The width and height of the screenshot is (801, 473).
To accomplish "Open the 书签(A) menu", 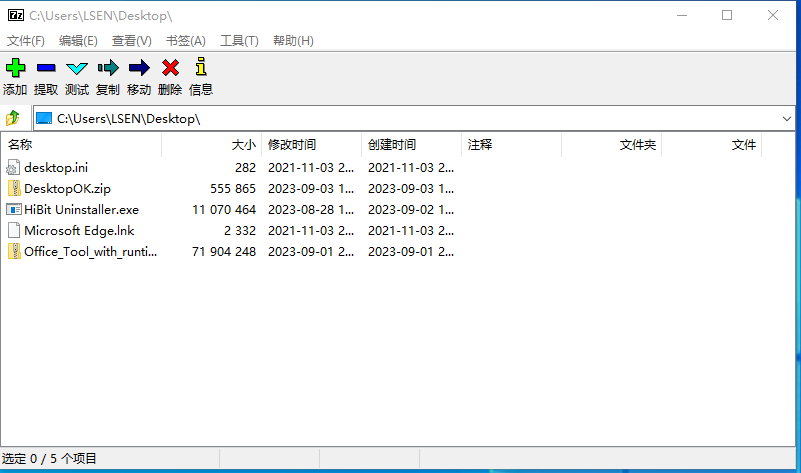I will (x=186, y=40).
